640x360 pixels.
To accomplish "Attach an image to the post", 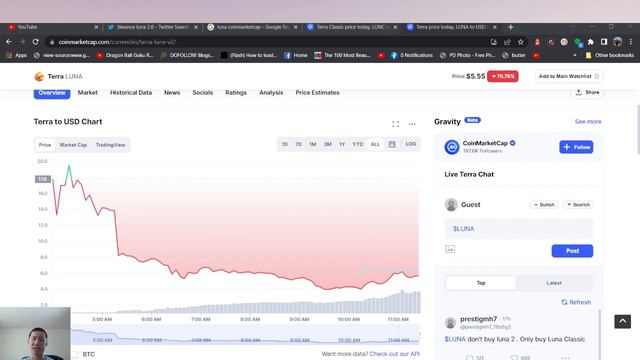I will (450, 249).
